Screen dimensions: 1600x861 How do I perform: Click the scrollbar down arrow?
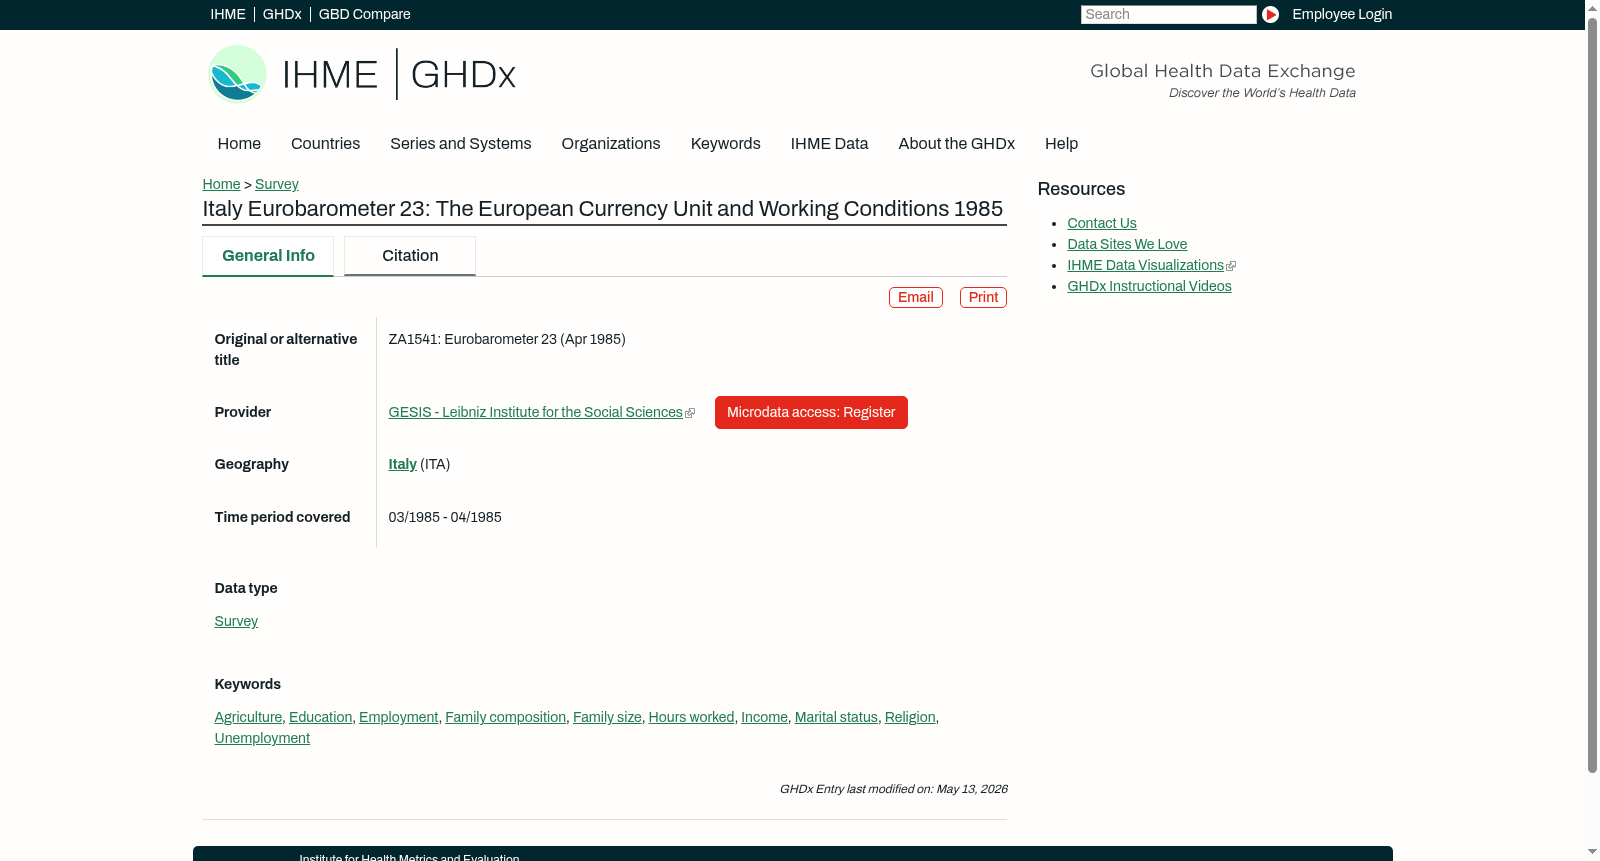1592,853
